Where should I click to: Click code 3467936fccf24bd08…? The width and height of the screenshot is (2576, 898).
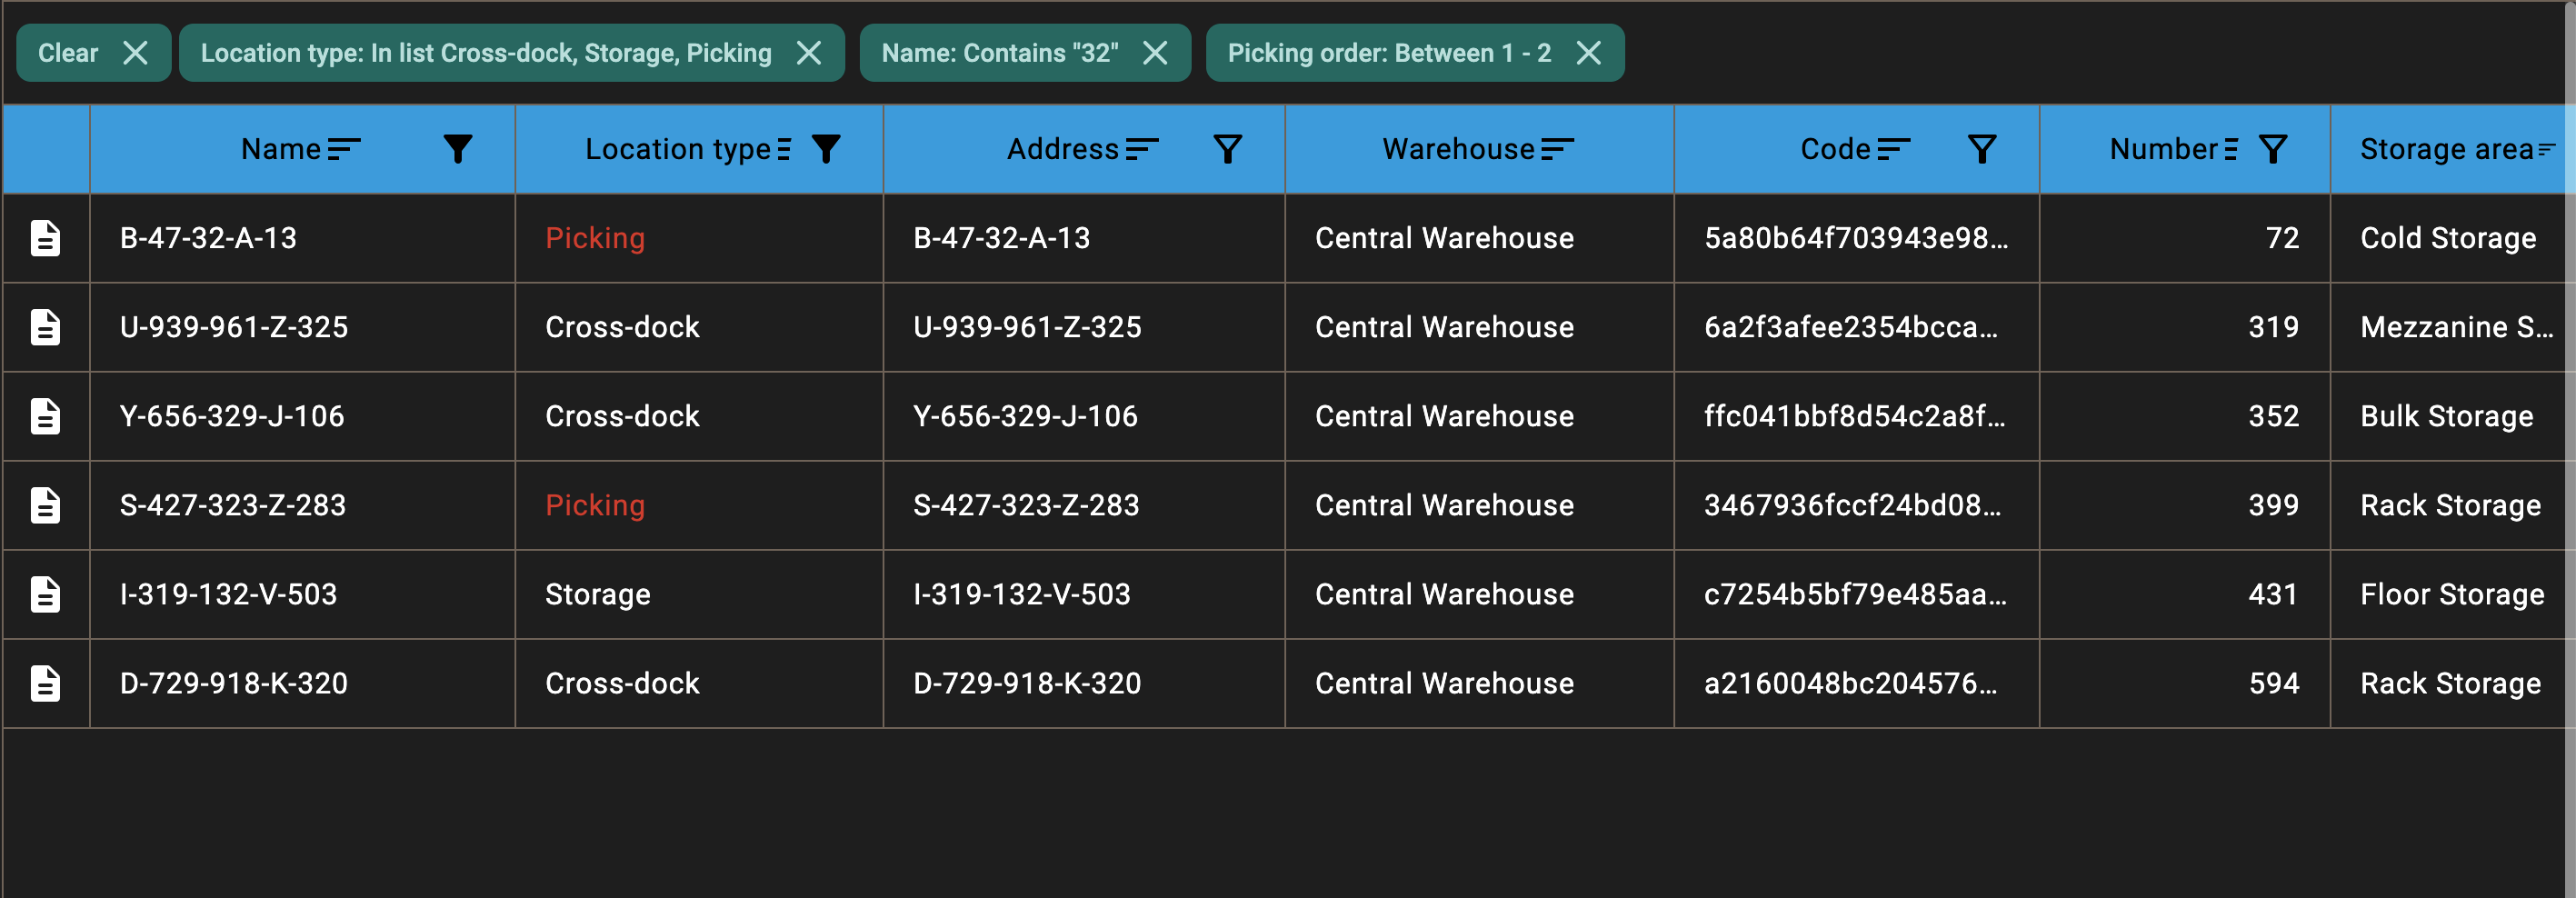(x=1853, y=505)
